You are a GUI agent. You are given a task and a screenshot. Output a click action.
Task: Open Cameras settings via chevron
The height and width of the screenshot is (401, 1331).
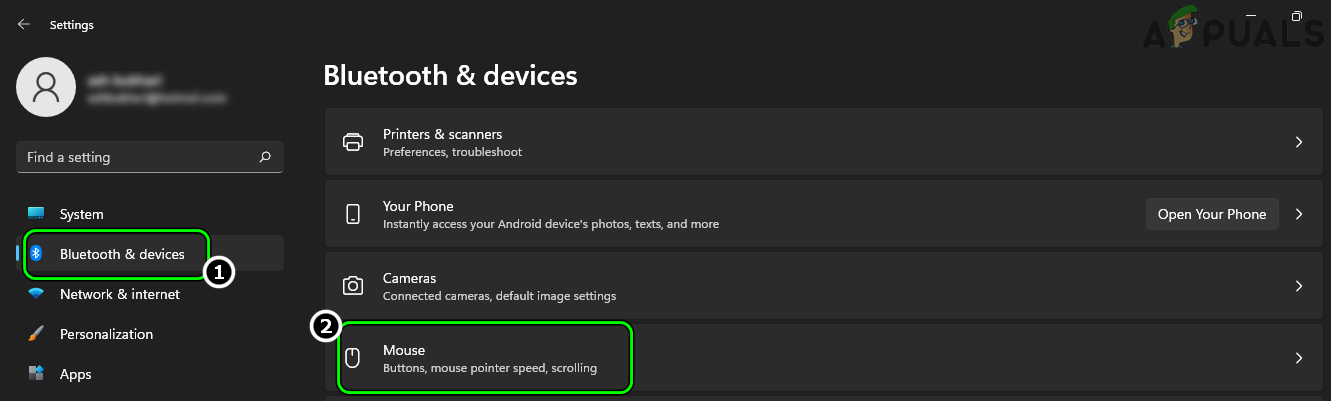[x=1298, y=286]
